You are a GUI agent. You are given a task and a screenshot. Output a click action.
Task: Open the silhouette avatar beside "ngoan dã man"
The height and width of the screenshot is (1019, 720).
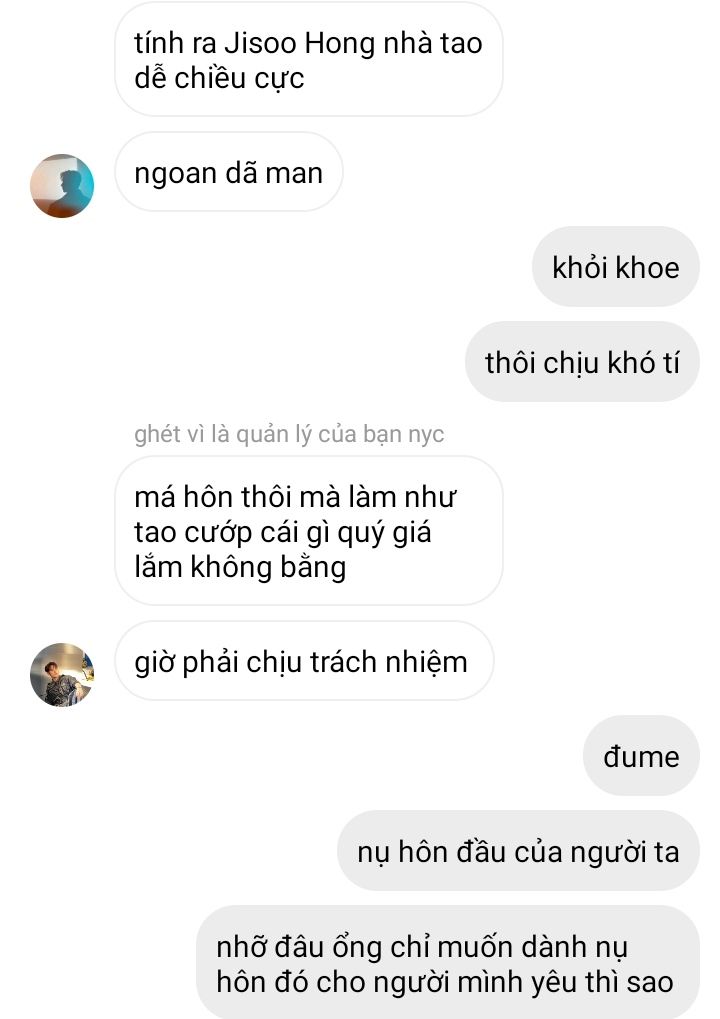pyautogui.click(x=62, y=186)
